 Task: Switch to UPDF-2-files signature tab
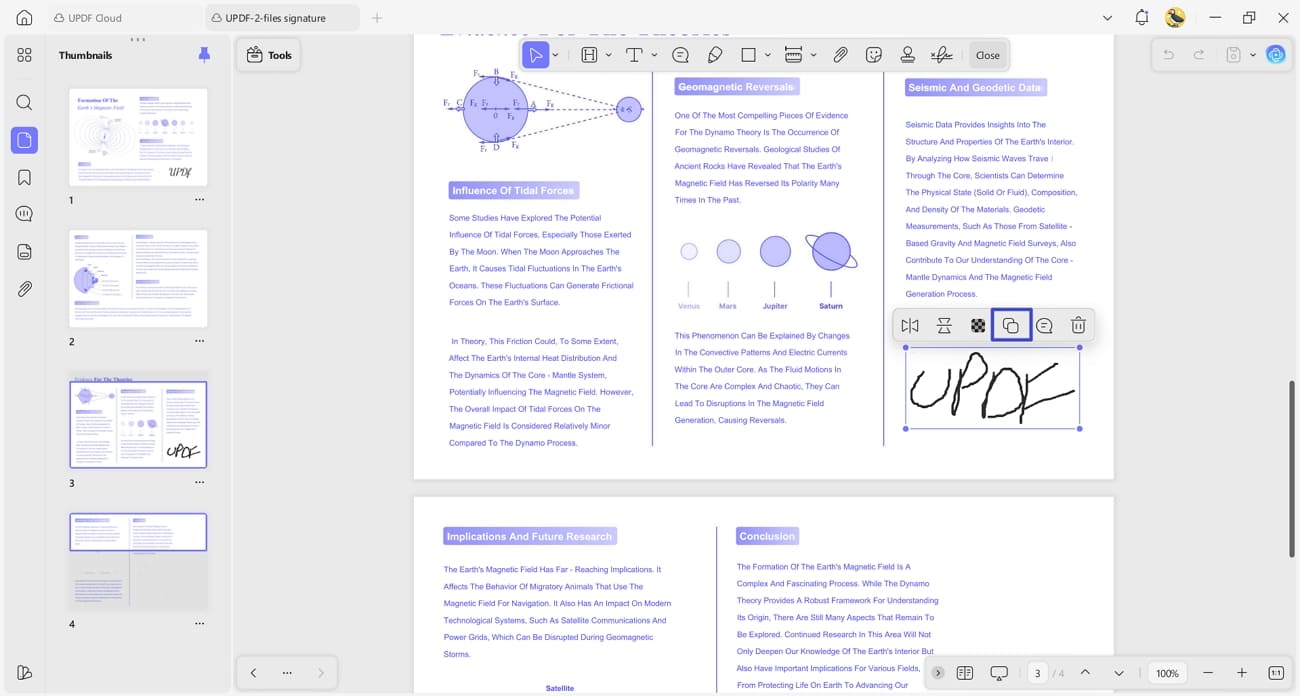280,18
